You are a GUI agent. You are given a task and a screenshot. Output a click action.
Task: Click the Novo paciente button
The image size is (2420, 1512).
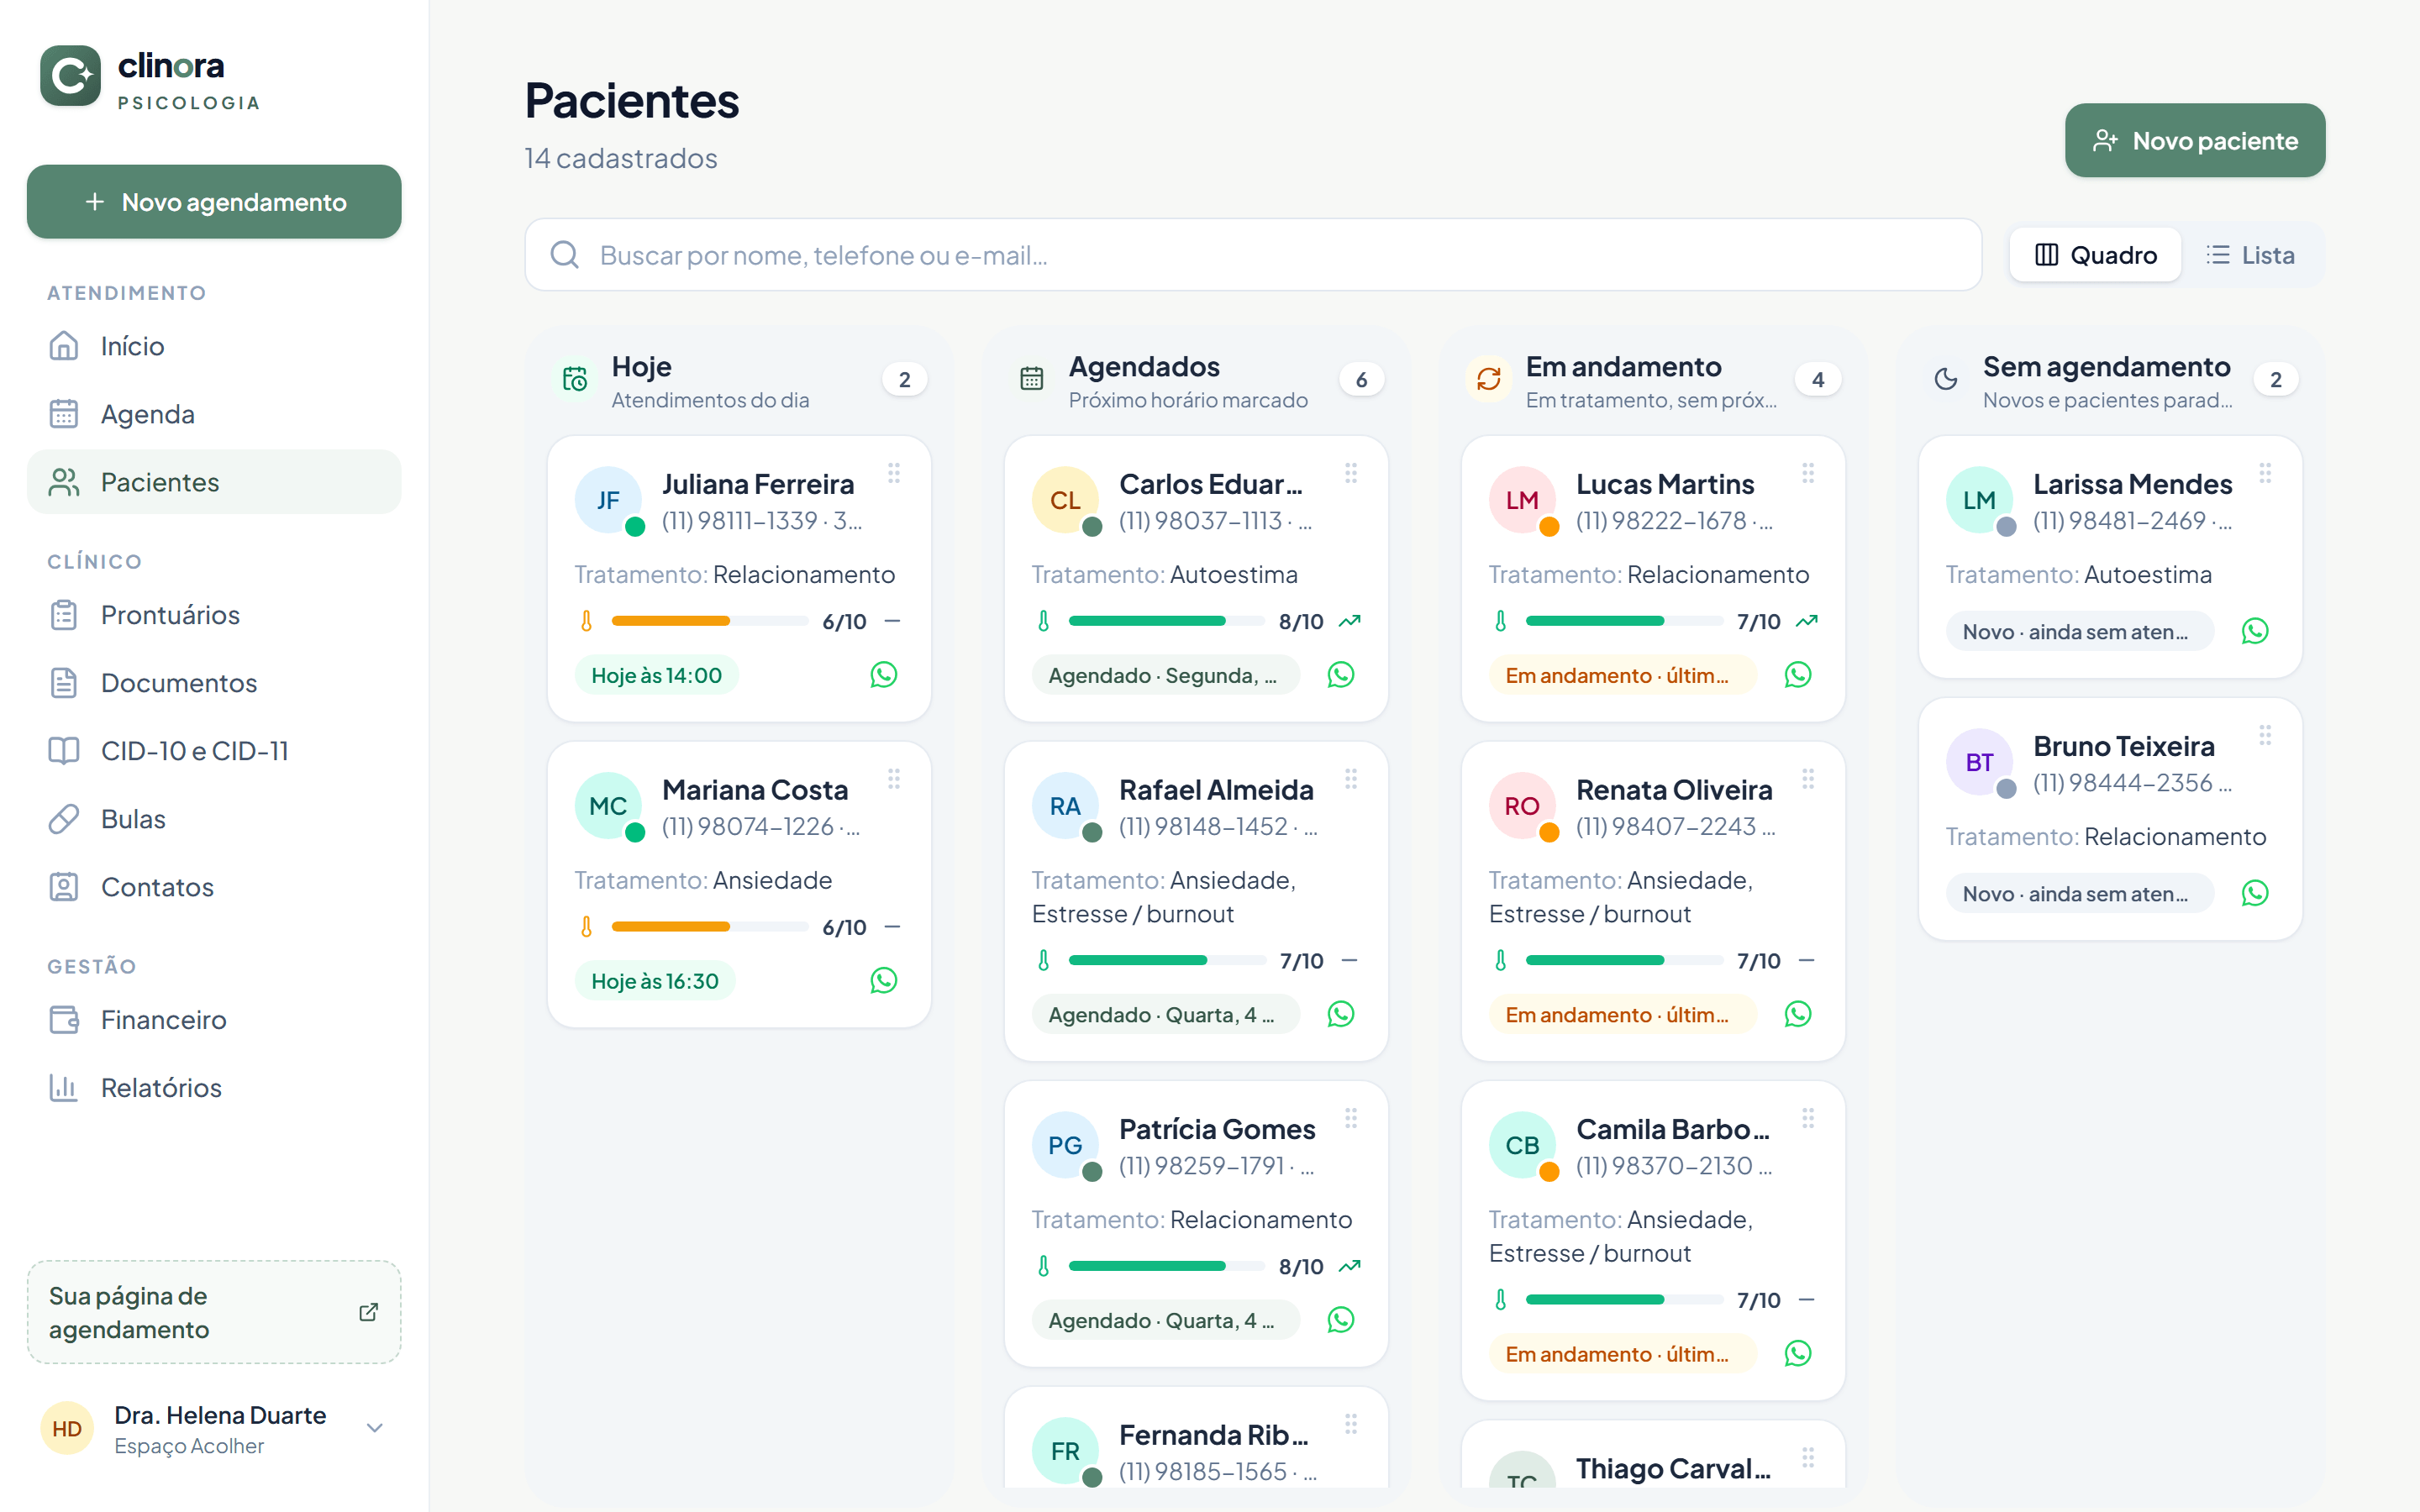point(2195,141)
